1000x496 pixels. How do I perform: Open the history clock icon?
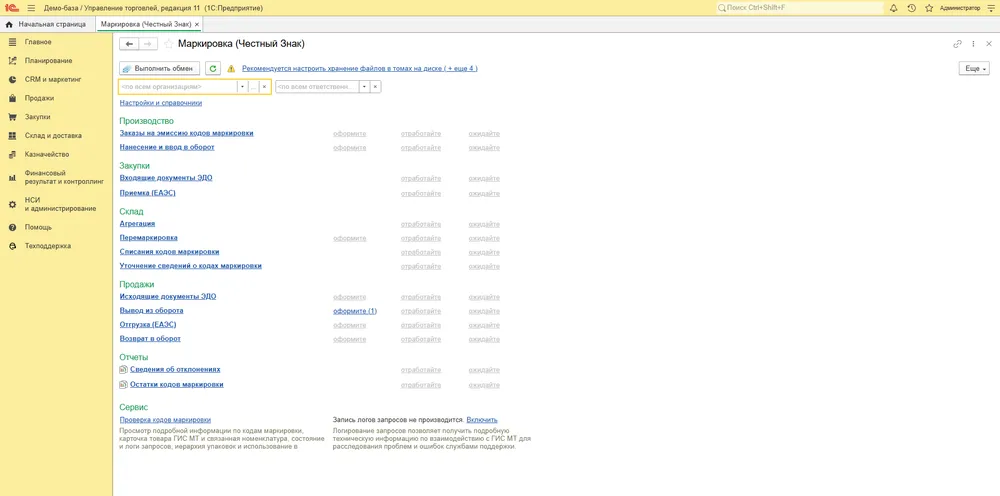coord(911,8)
